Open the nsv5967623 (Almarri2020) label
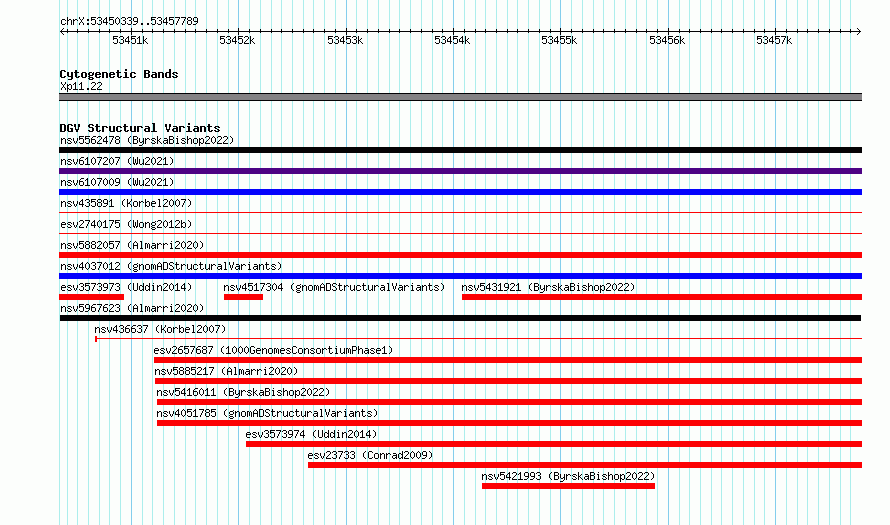This screenshot has height=525, width=890. click(x=132, y=308)
